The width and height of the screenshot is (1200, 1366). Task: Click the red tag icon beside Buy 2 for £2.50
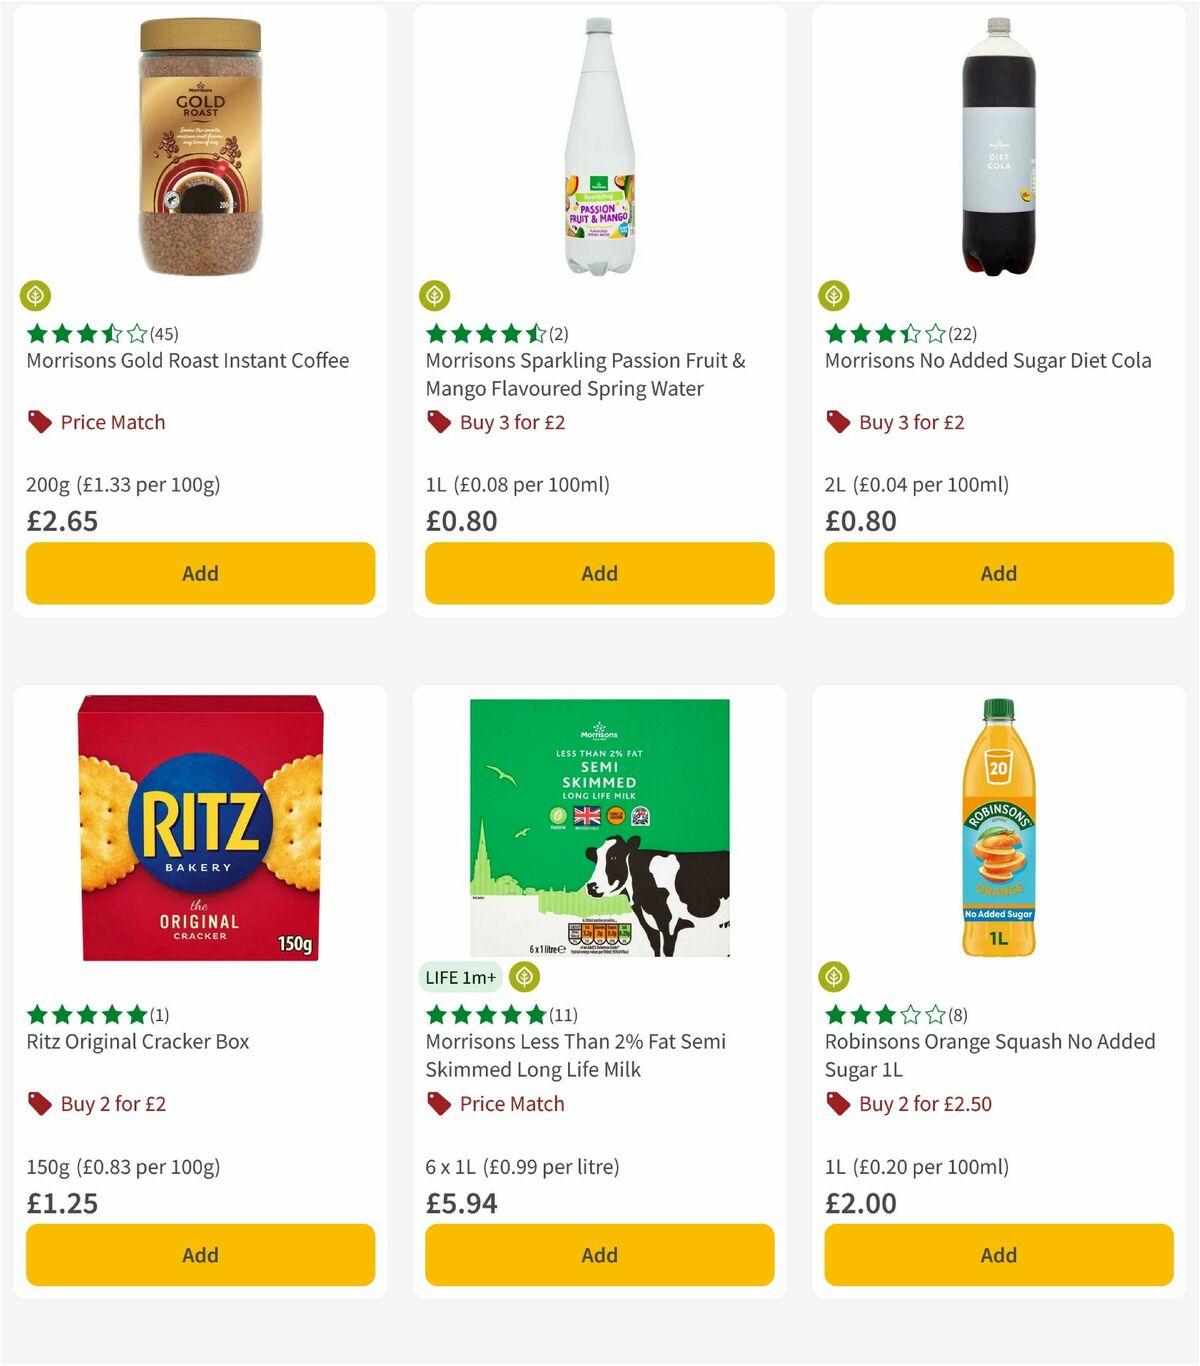[837, 1104]
